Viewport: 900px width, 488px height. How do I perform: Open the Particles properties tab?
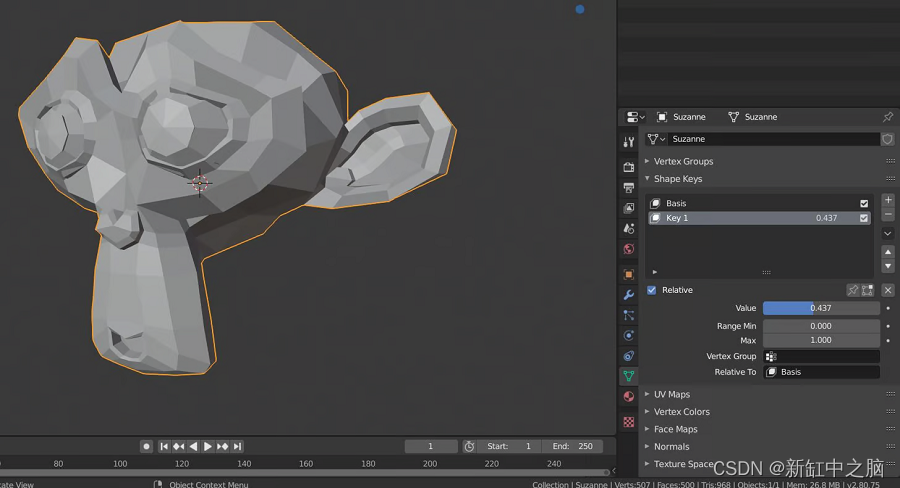(x=629, y=315)
